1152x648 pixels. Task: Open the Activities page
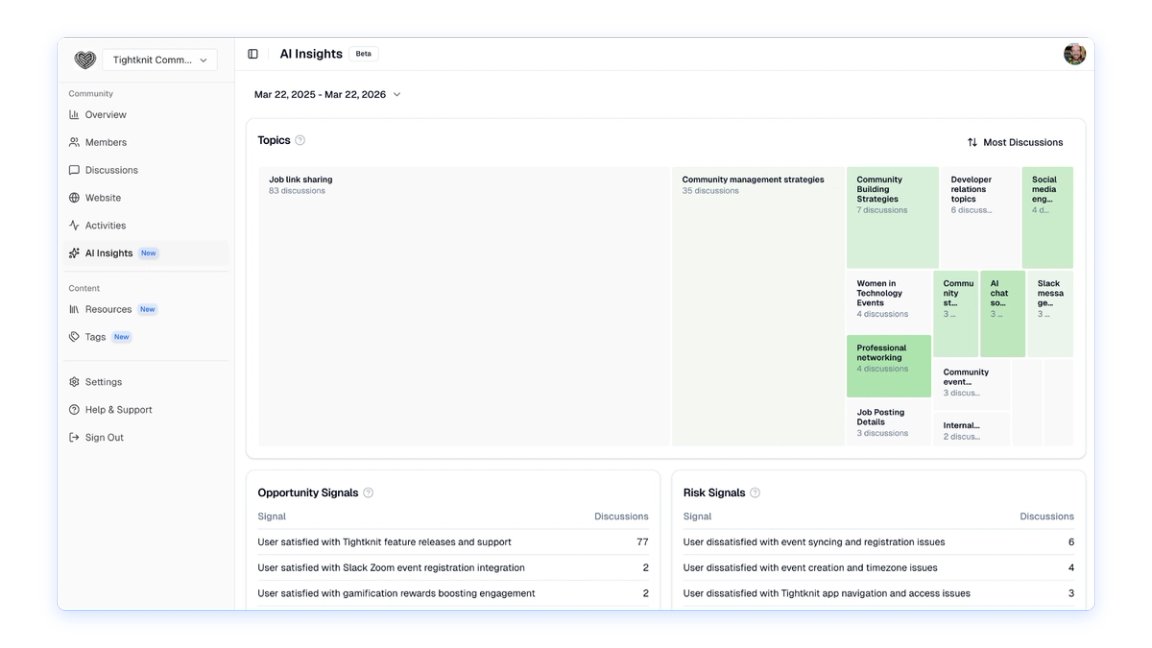click(x=145, y=226)
